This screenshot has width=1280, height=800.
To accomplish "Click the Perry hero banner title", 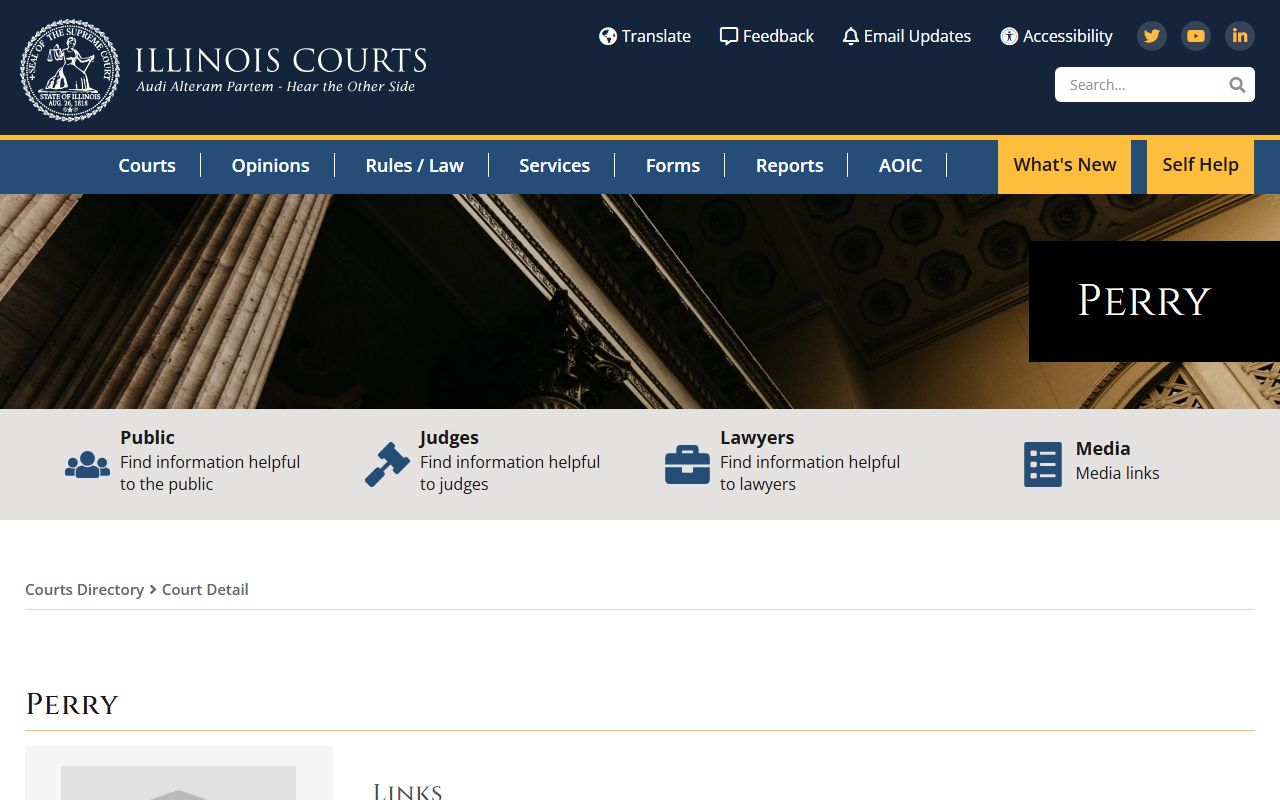I will (x=1144, y=301).
